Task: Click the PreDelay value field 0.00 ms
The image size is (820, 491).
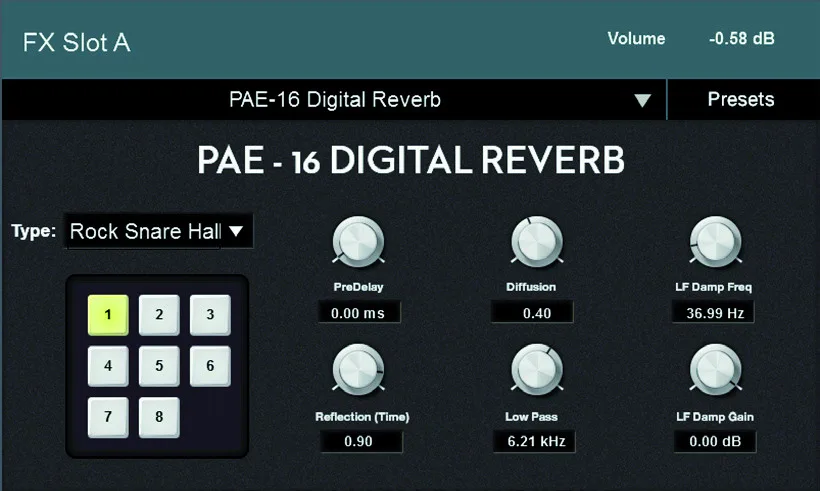Action: tap(359, 313)
